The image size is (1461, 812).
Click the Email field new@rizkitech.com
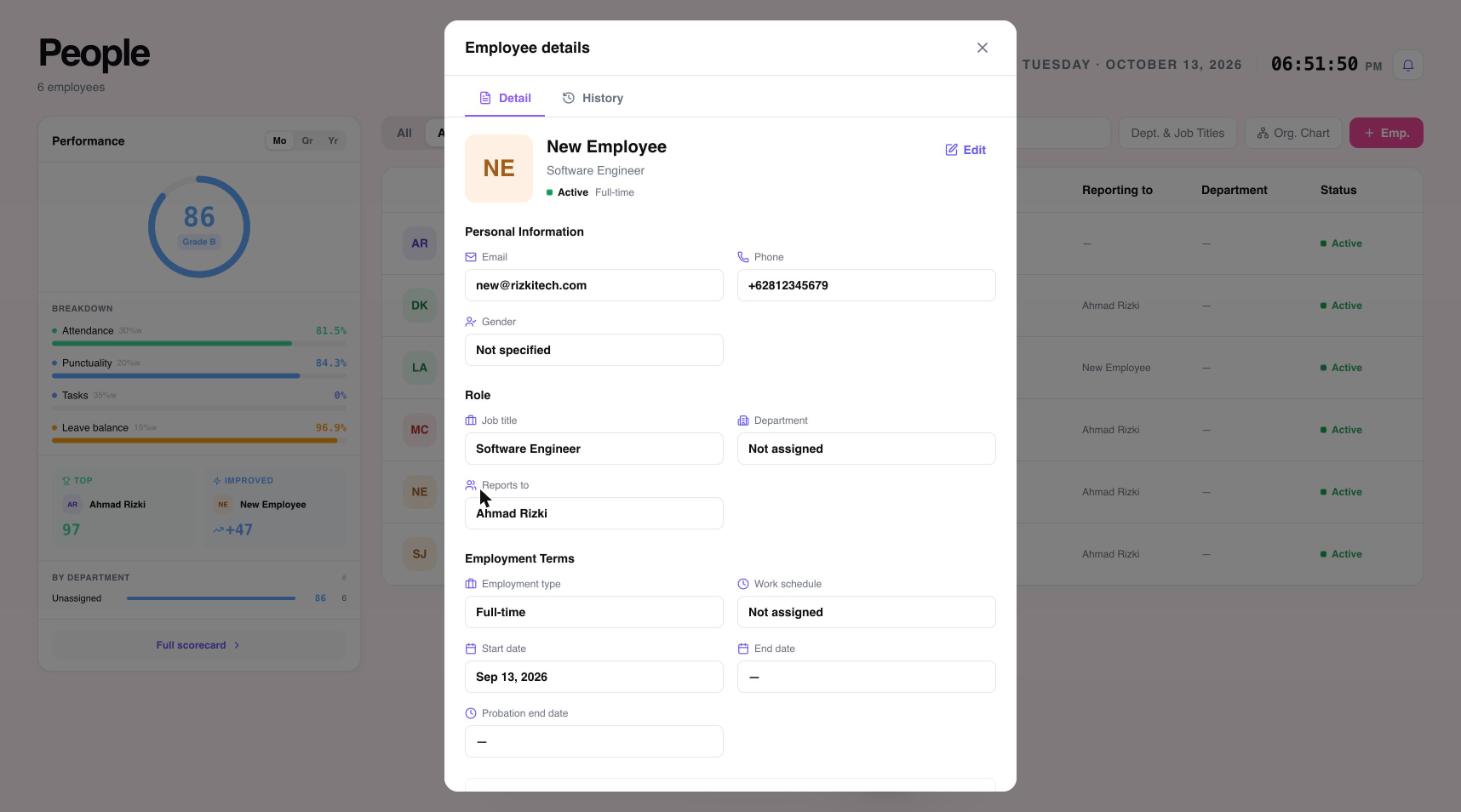pyautogui.click(x=594, y=285)
